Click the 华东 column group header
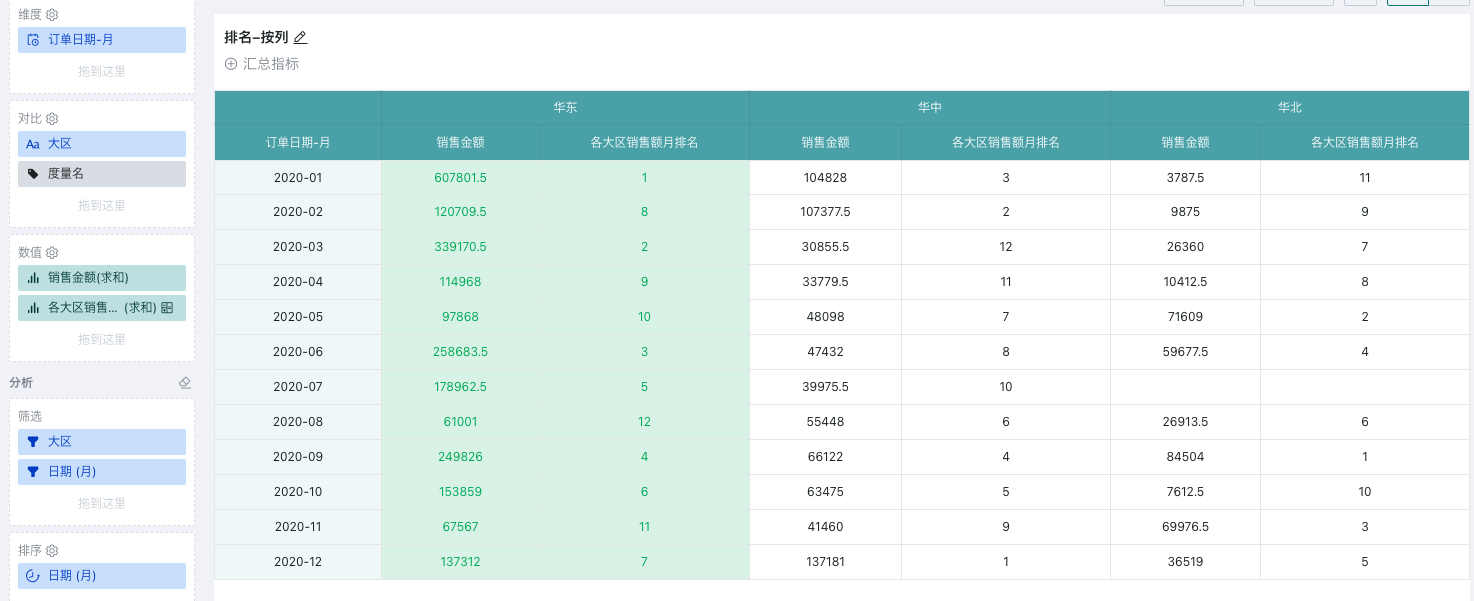The image size is (1474, 601). [x=565, y=108]
